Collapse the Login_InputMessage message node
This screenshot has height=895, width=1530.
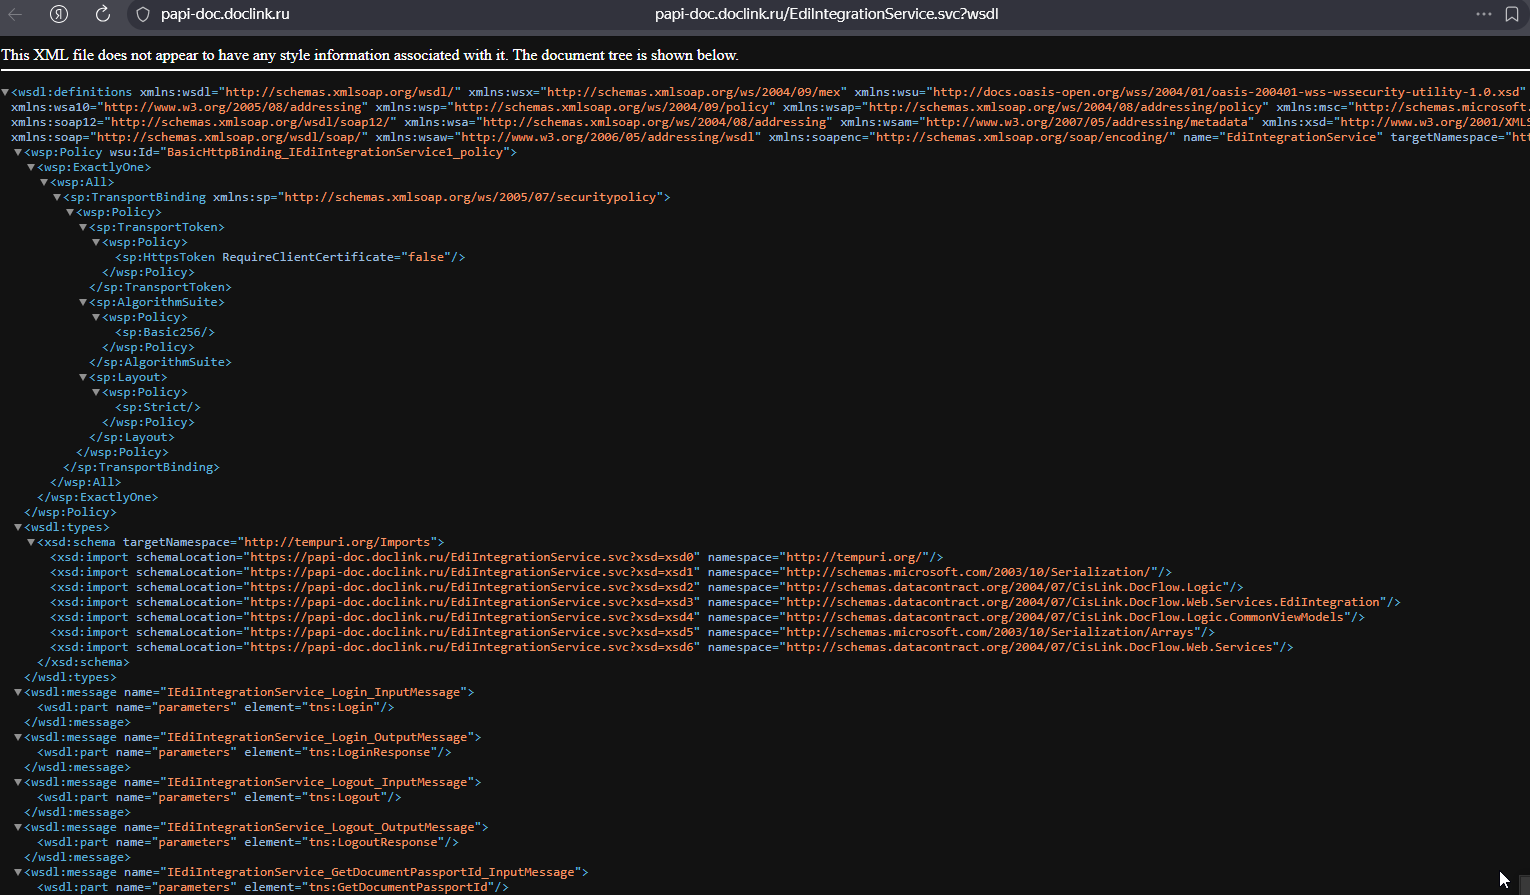point(18,692)
